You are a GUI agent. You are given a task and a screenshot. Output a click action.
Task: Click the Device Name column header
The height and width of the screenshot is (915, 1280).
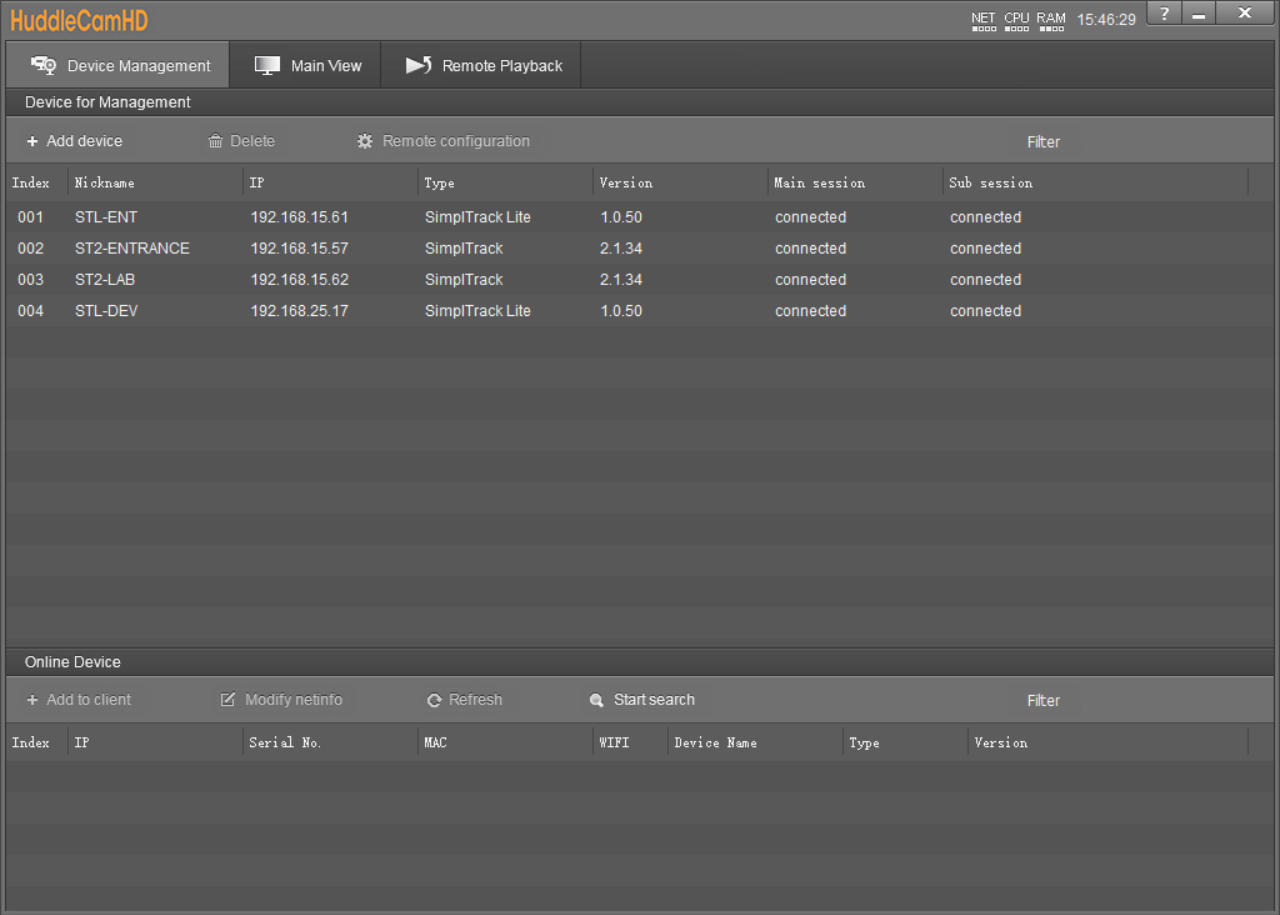pos(755,742)
